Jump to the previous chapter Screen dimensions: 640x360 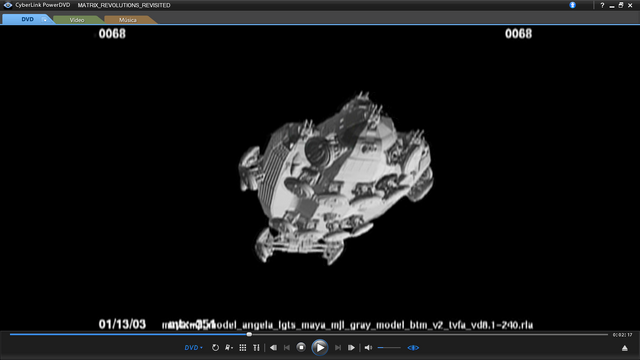pyautogui.click(x=287, y=348)
